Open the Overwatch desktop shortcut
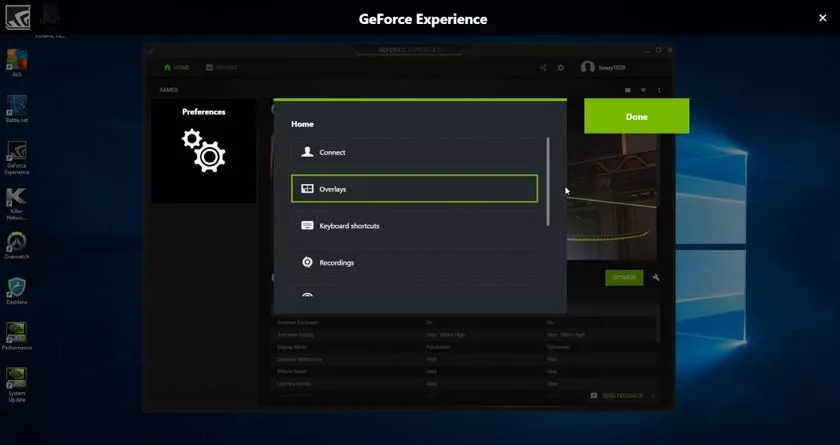This screenshot has height=445, width=840. coord(17,246)
